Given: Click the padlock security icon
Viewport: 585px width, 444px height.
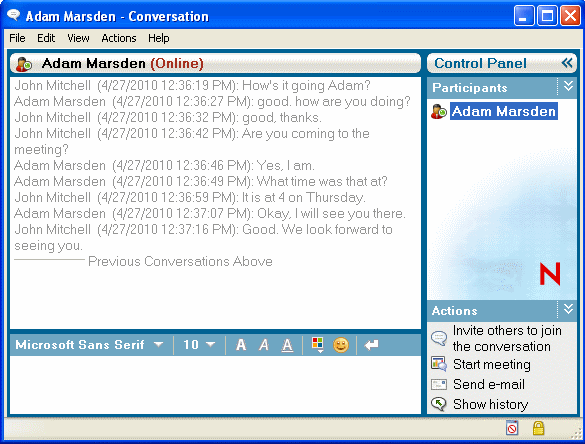Looking at the screenshot, I should [538, 428].
